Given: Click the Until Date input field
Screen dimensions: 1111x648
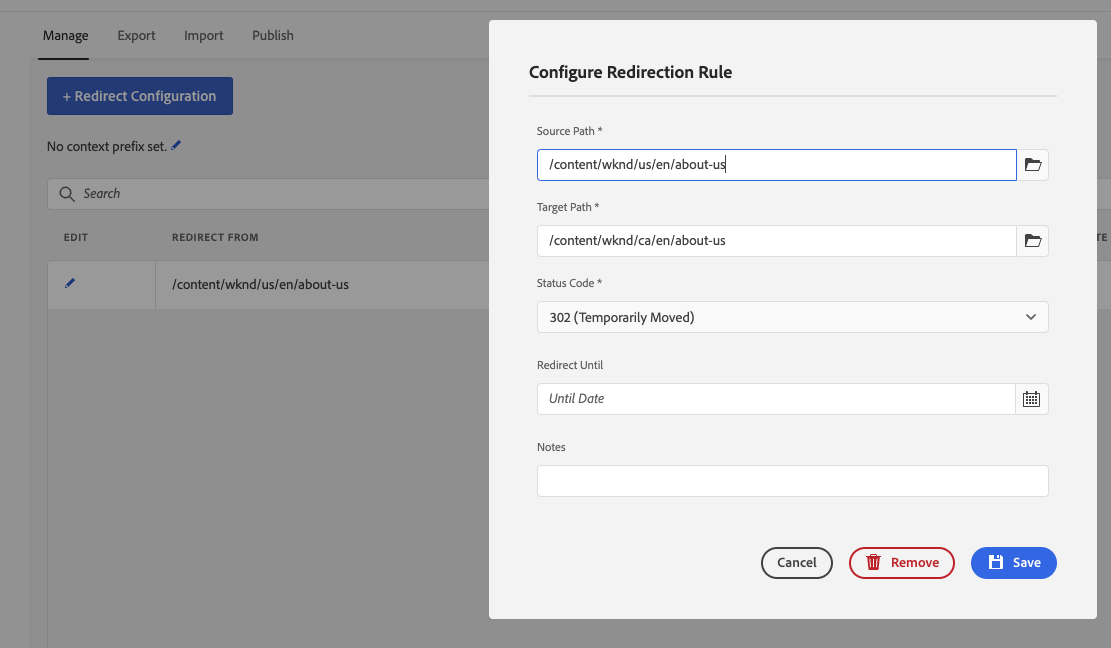Looking at the screenshot, I should [776, 399].
